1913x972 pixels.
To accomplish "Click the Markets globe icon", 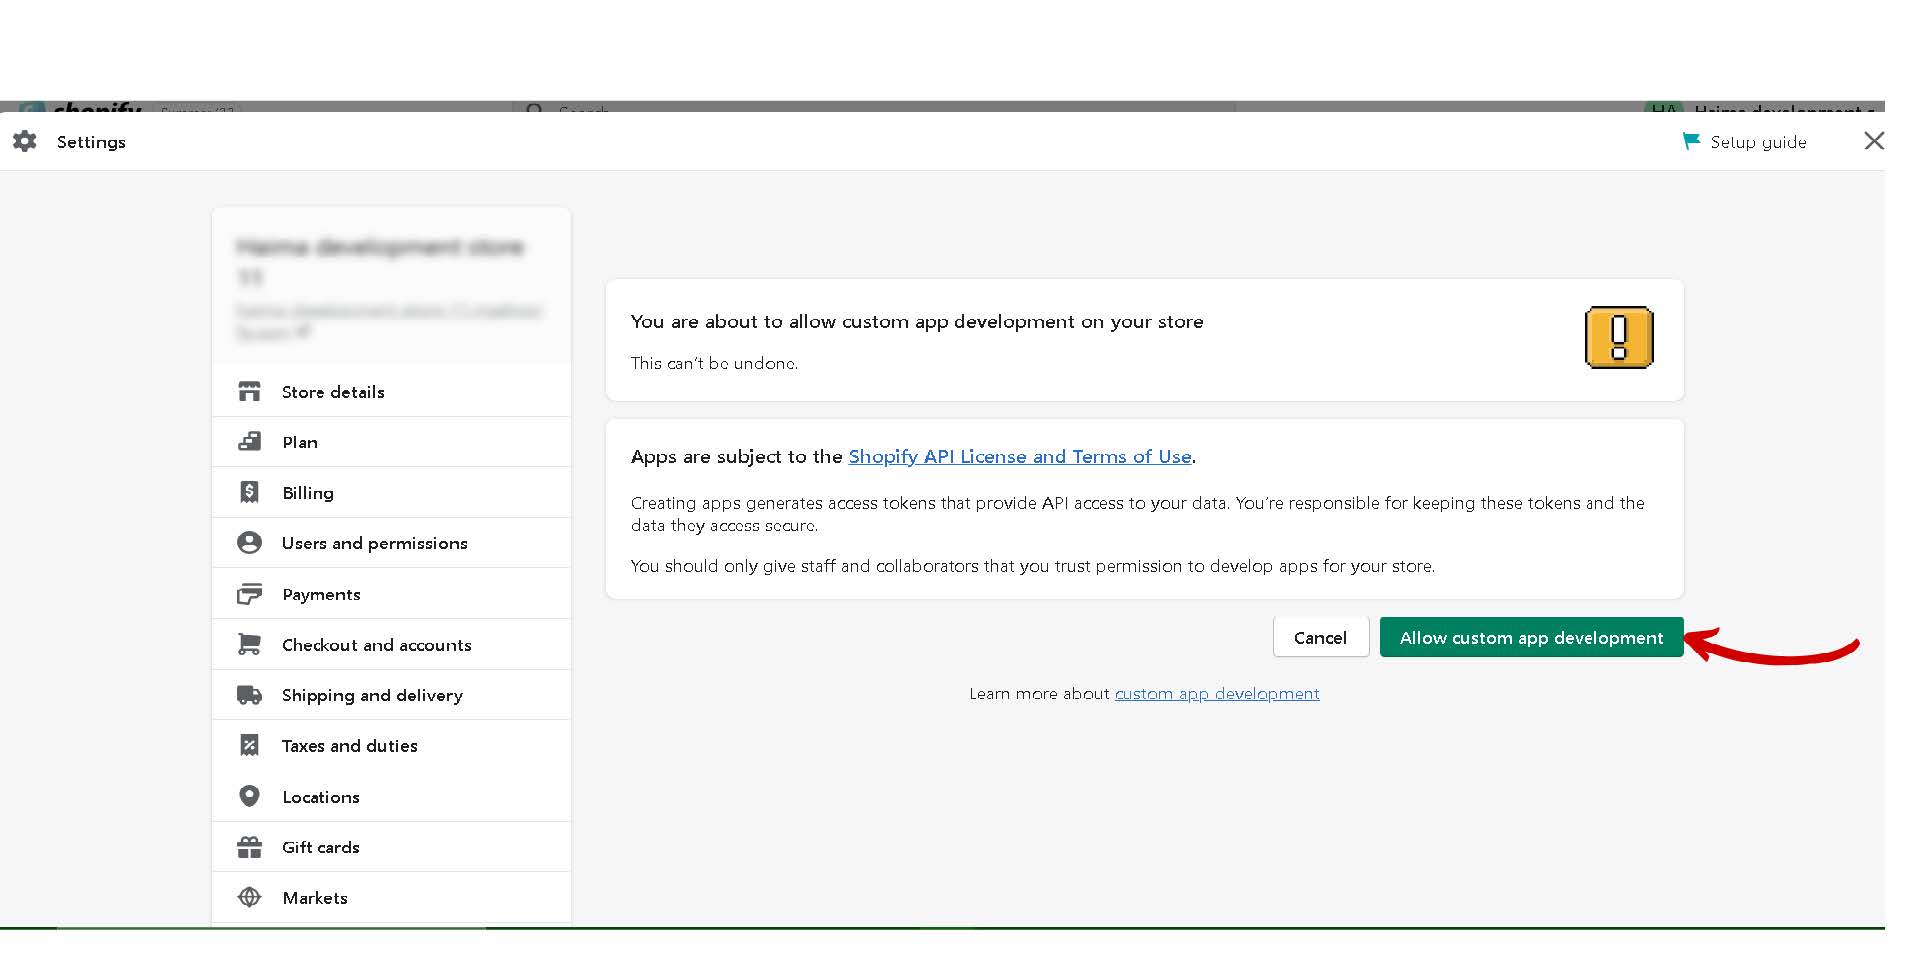I will 249,898.
